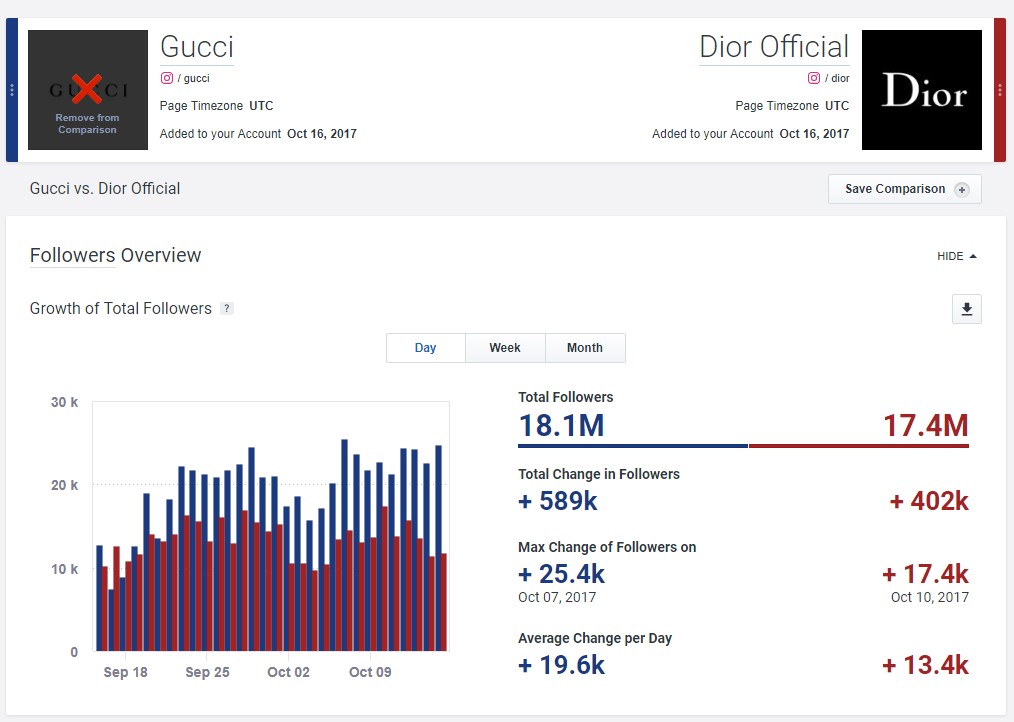Viewport: 1014px width, 722px height.
Task: Click the /gucci Instagram handle
Action: pyautogui.click(x=195, y=78)
